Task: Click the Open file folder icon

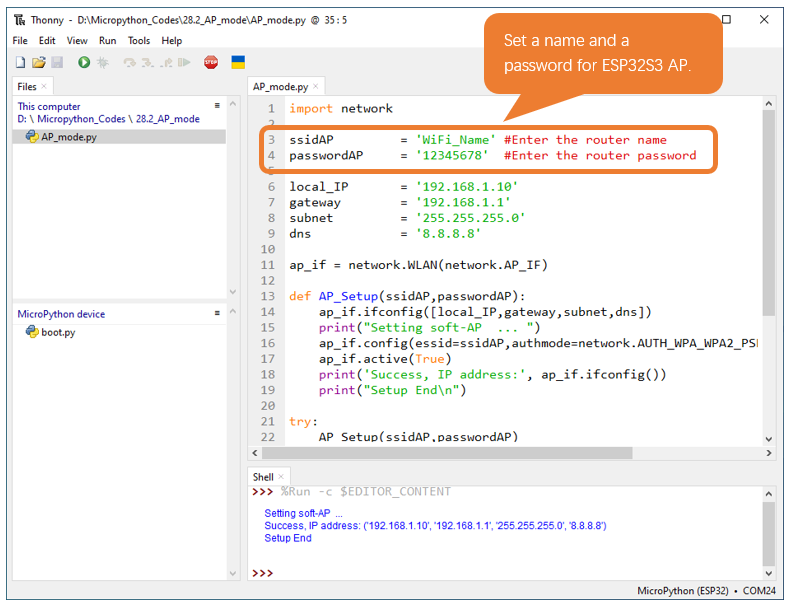Action: pos(38,62)
